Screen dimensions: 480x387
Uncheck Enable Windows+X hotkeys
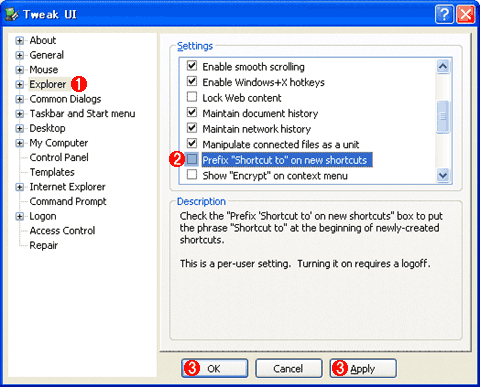(x=192, y=81)
